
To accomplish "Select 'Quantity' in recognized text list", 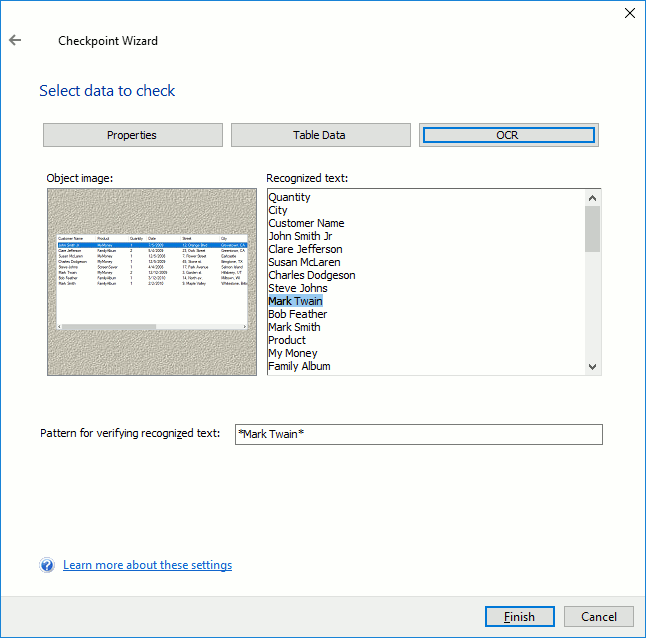I will (x=289, y=197).
